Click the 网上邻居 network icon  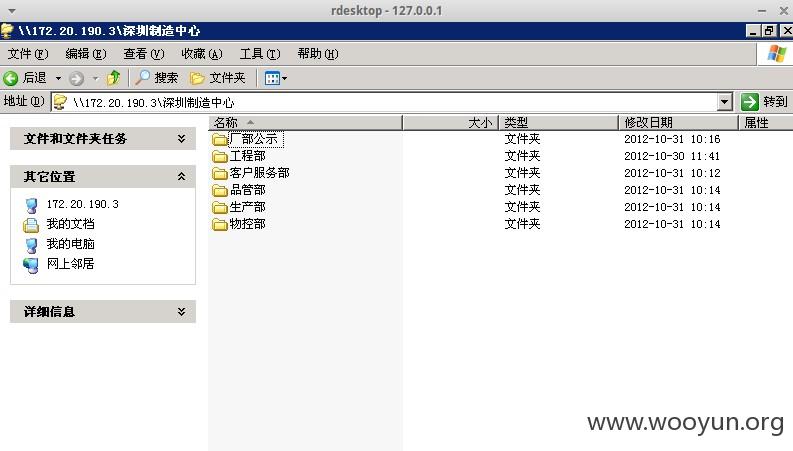tap(31, 264)
